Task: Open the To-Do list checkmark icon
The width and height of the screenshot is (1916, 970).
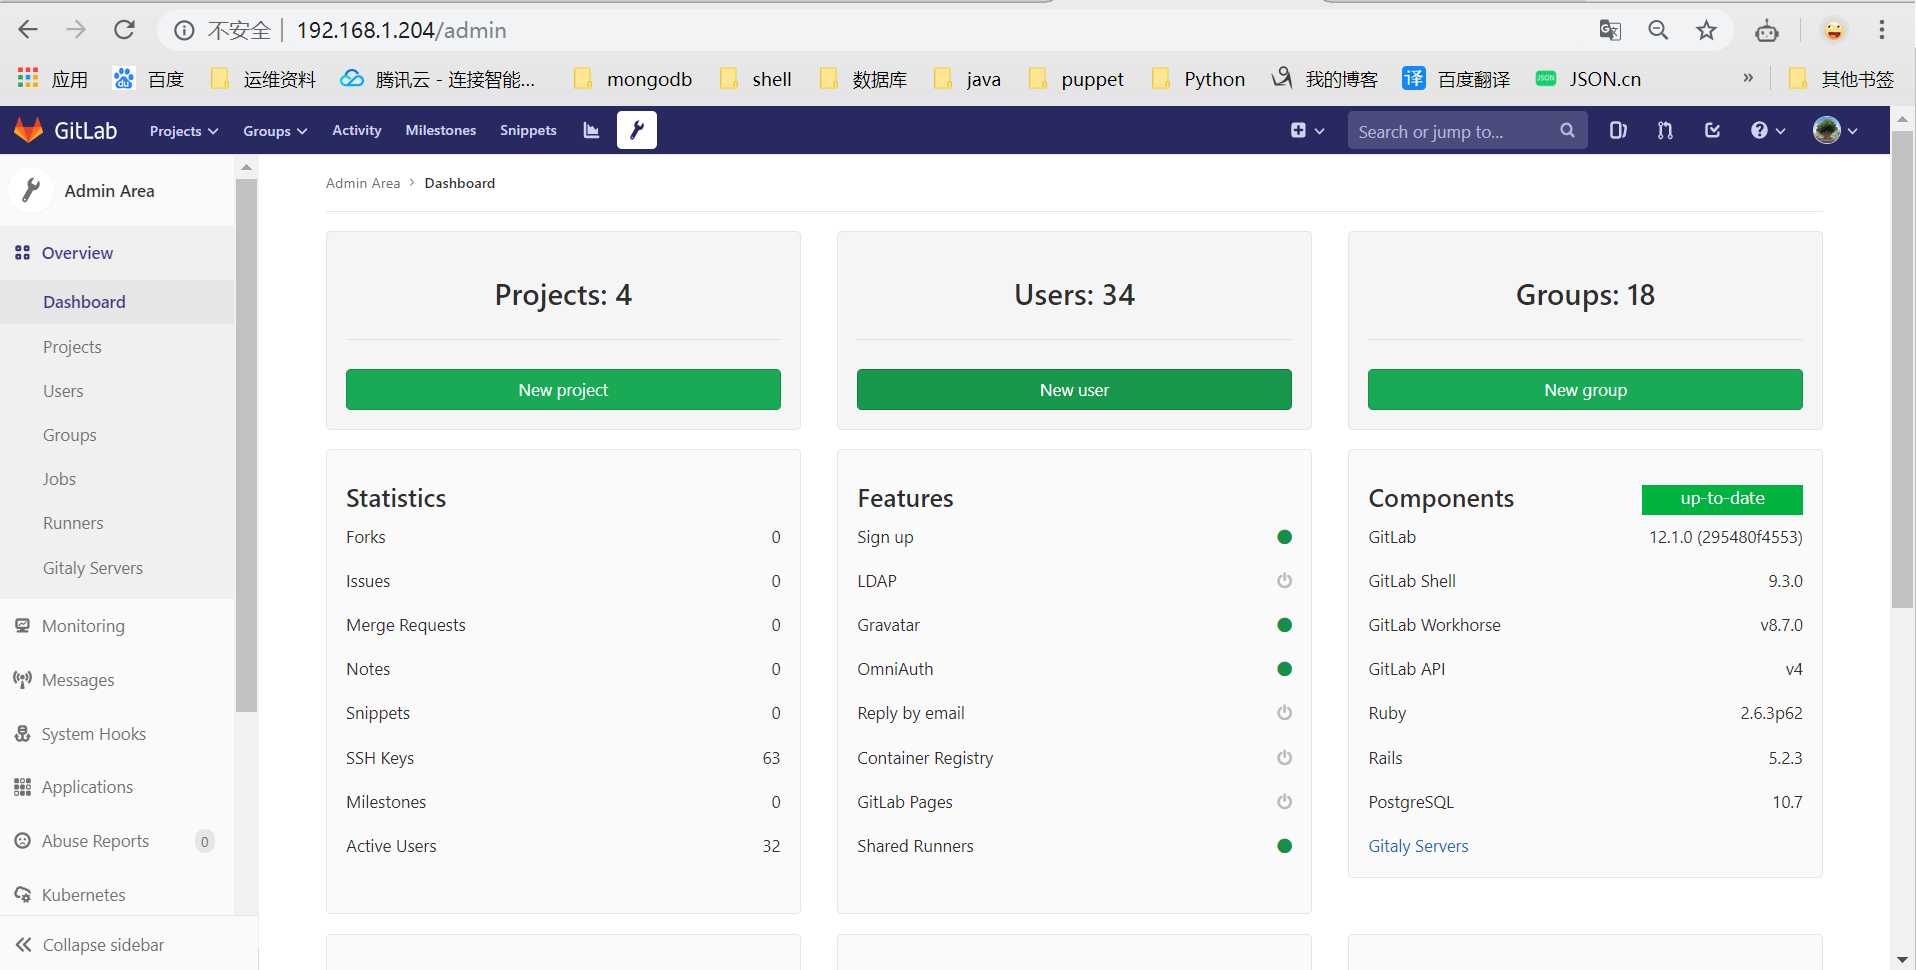Action: coord(1712,130)
